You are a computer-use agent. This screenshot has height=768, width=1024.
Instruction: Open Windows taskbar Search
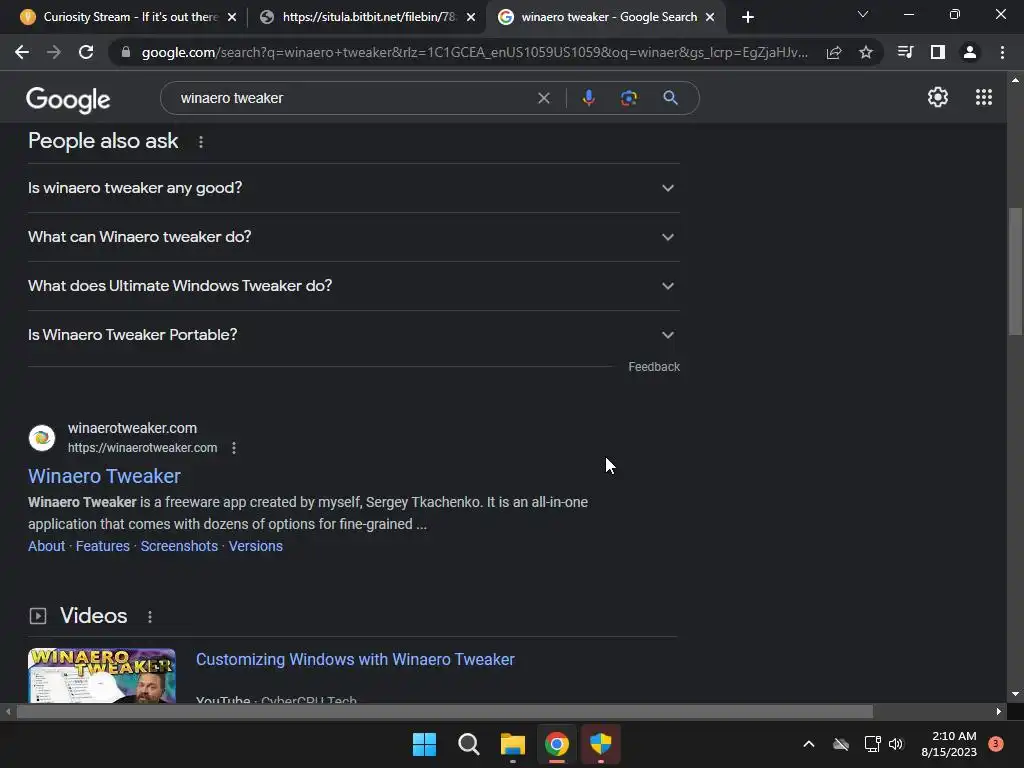468,744
